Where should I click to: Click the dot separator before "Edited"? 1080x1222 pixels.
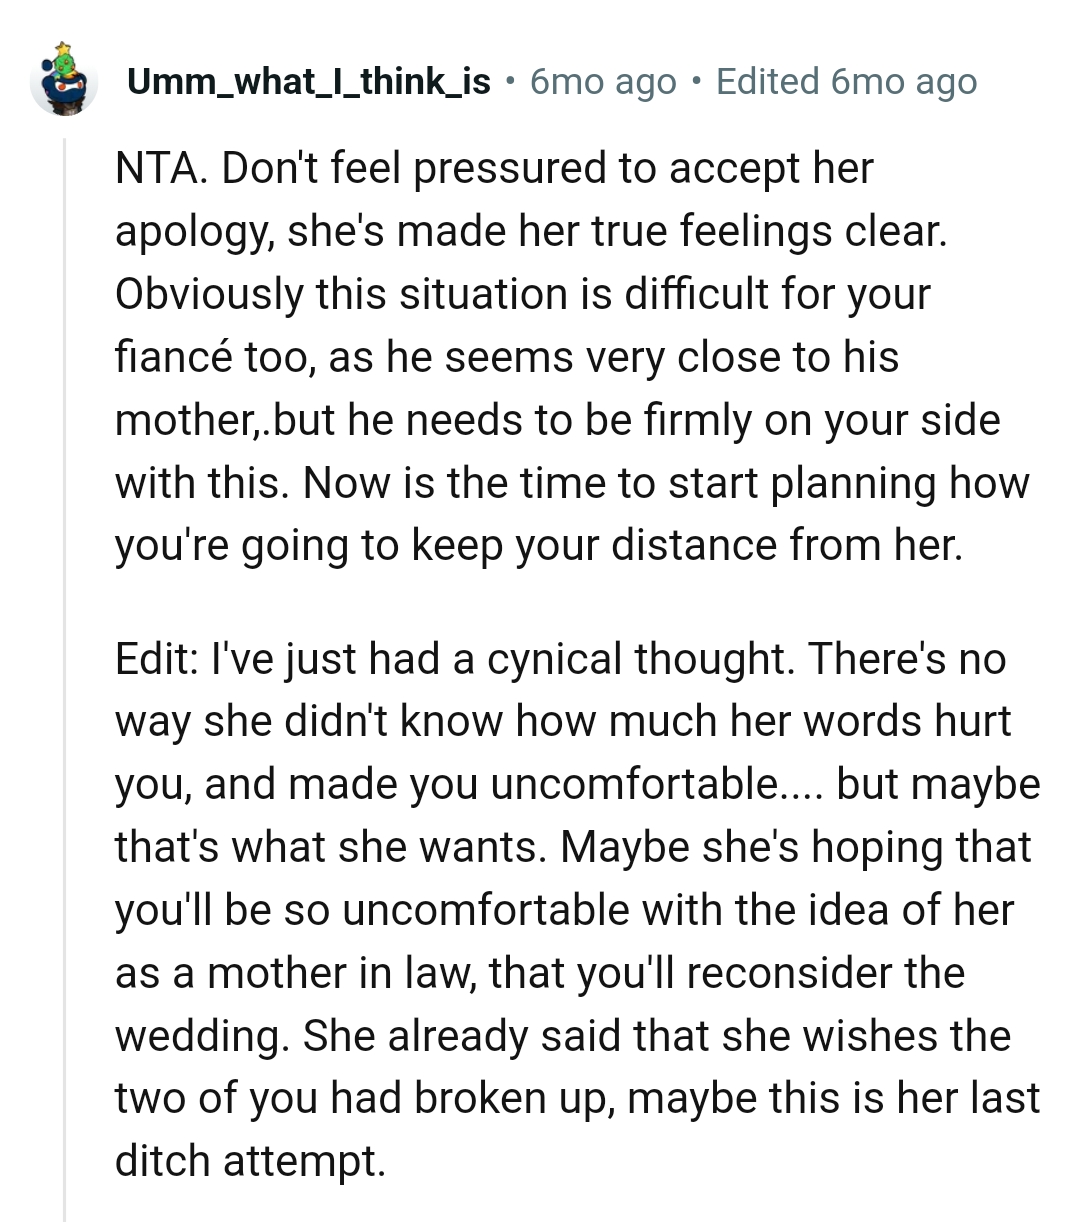696,82
